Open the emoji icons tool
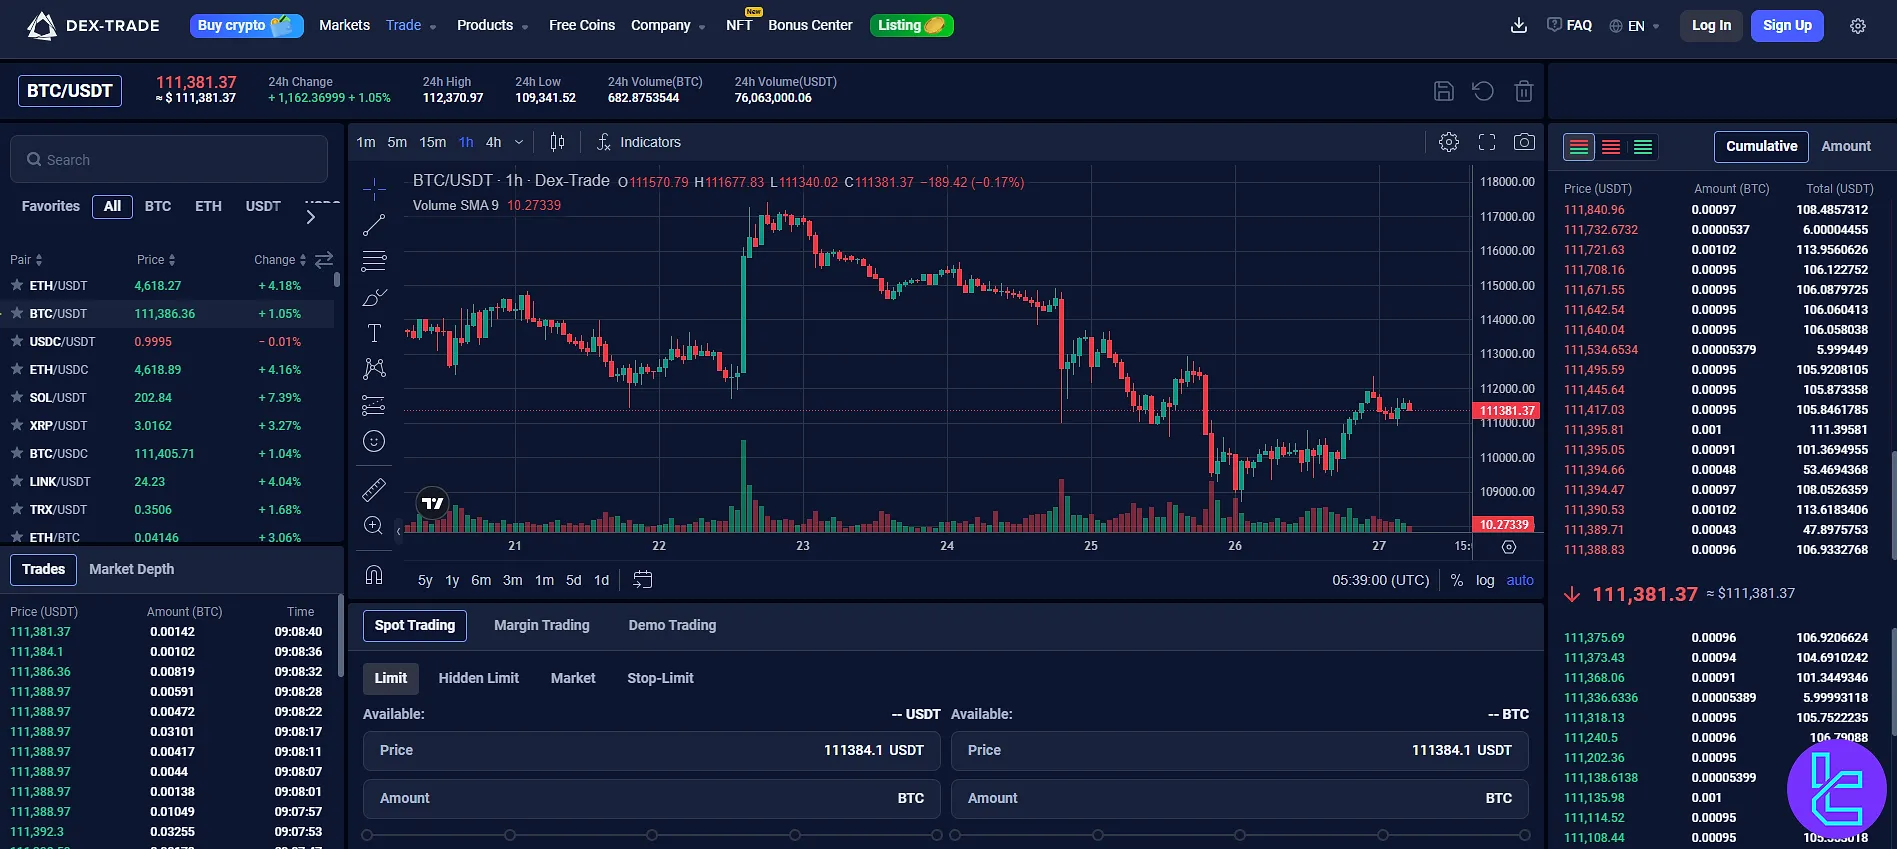 (x=374, y=441)
